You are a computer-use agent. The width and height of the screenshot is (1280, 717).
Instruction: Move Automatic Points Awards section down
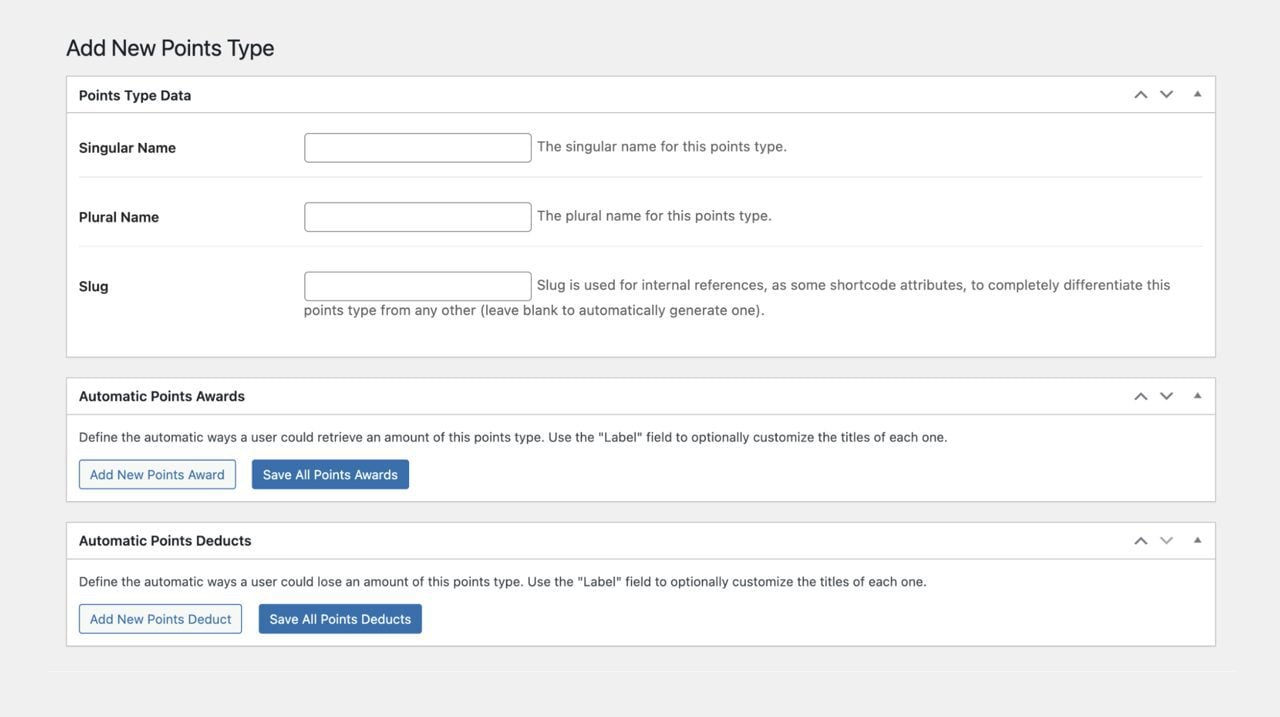[x=1163, y=394]
